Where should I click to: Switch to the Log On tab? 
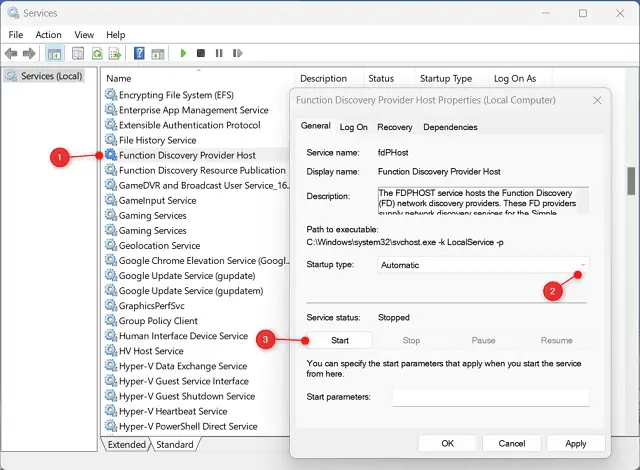pos(353,127)
